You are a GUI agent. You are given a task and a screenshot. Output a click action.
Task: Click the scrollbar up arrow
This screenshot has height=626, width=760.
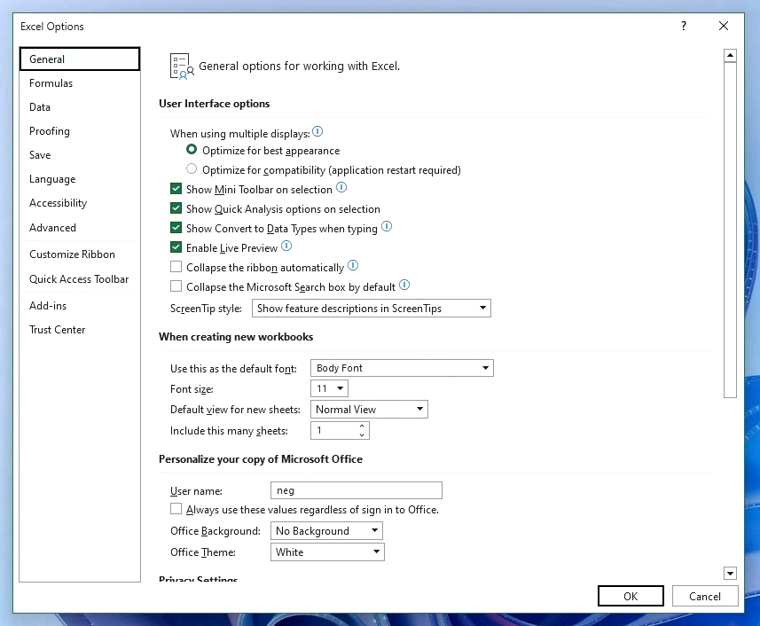tap(730, 56)
